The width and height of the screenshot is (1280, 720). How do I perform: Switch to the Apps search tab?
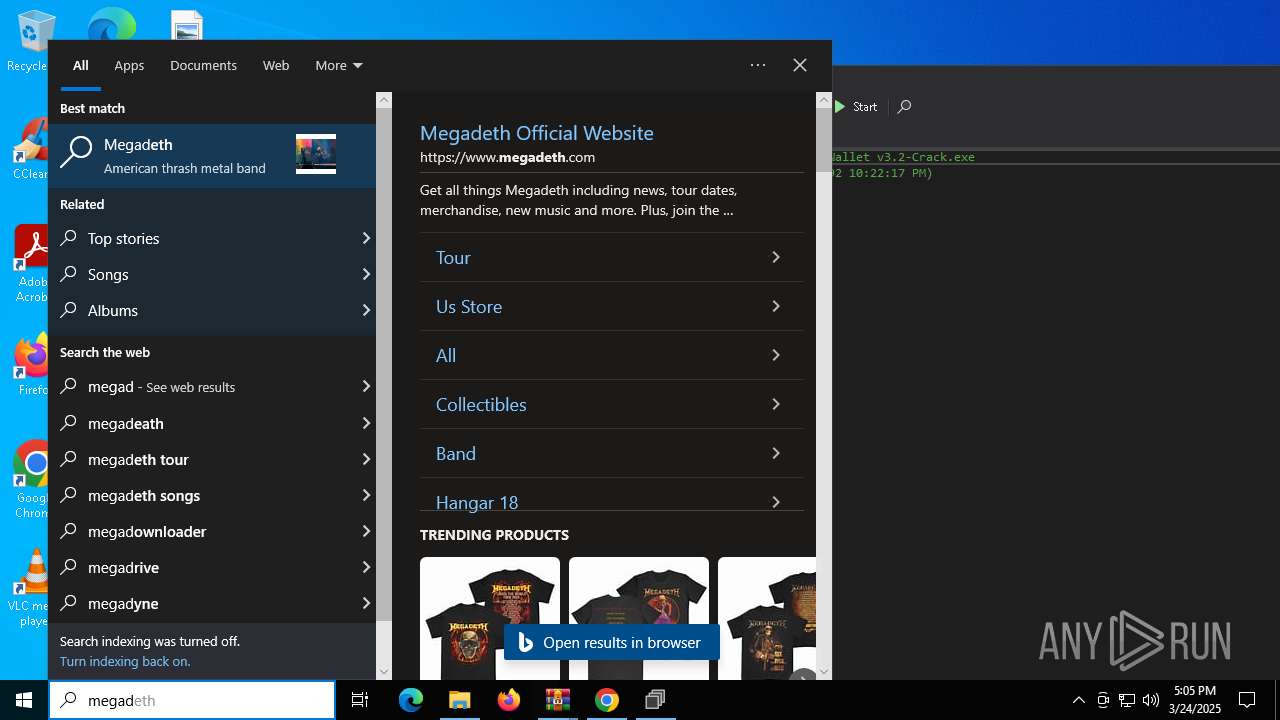click(129, 65)
